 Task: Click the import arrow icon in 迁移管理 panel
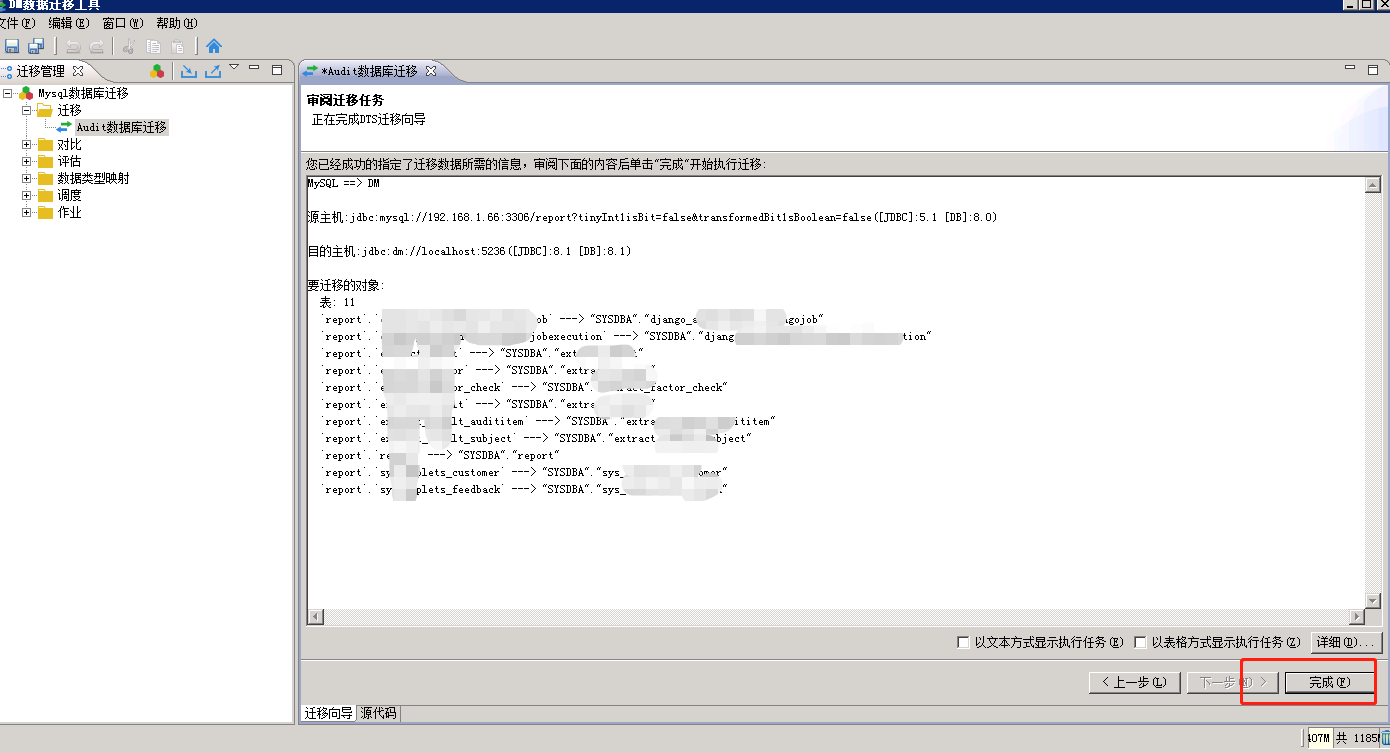(x=188, y=71)
